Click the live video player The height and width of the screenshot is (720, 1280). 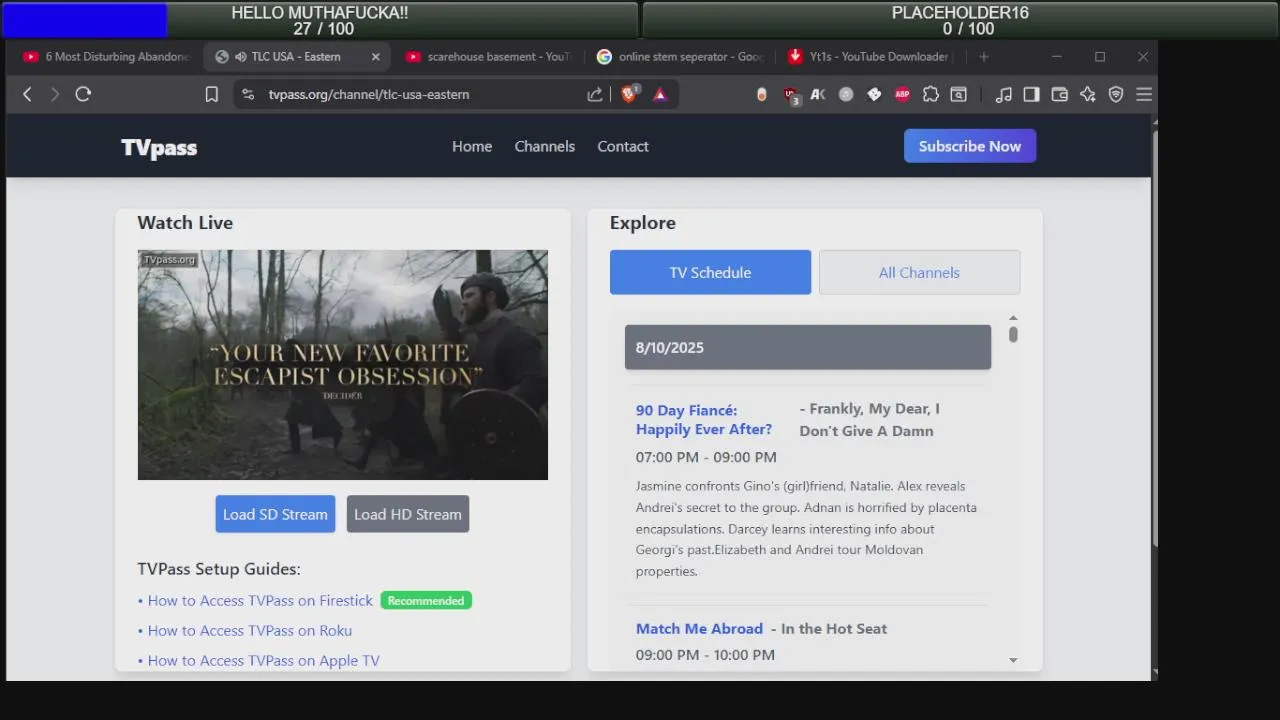click(x=343, y=365)
